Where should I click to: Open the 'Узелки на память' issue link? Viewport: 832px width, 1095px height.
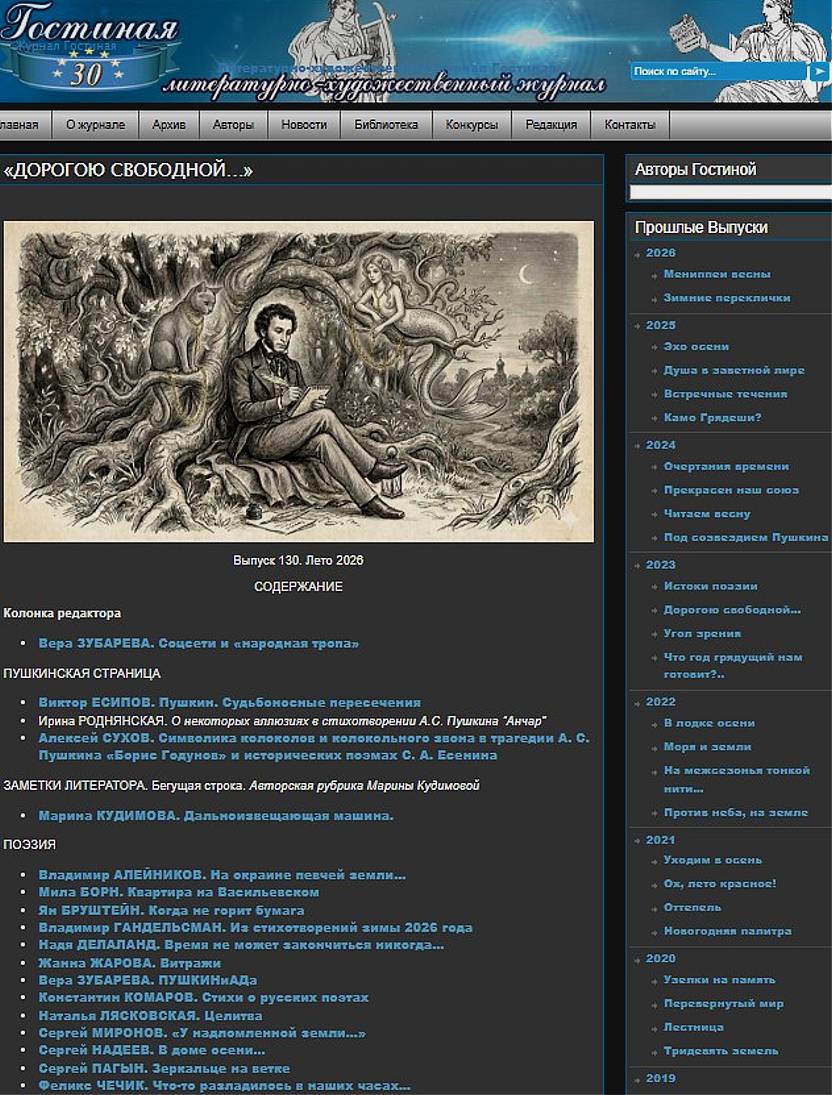click(x=720, y=980)
